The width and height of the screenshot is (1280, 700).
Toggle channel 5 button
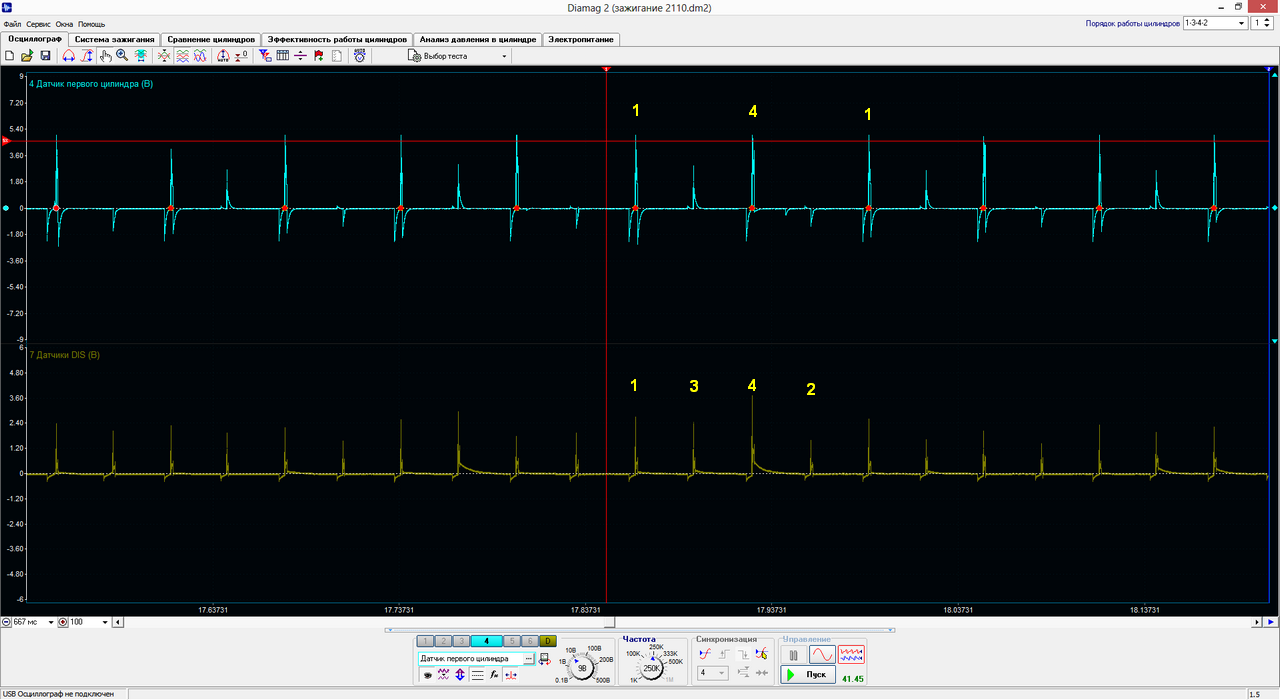click(512, 641)
